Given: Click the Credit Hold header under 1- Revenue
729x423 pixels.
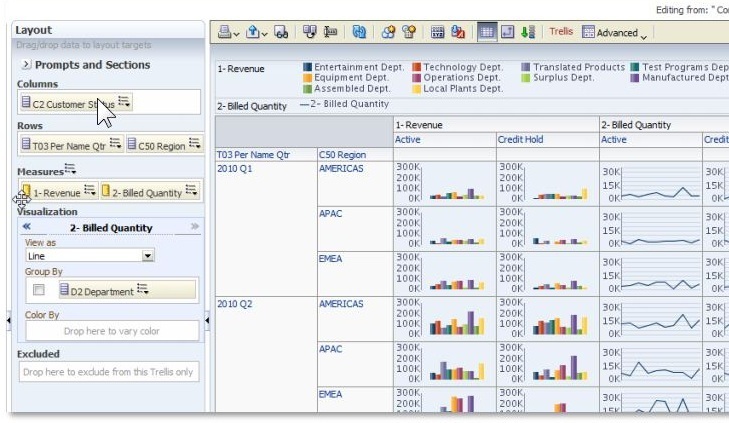Looking at the screenshot, I should pyautogui.click(x=520, y=139).
